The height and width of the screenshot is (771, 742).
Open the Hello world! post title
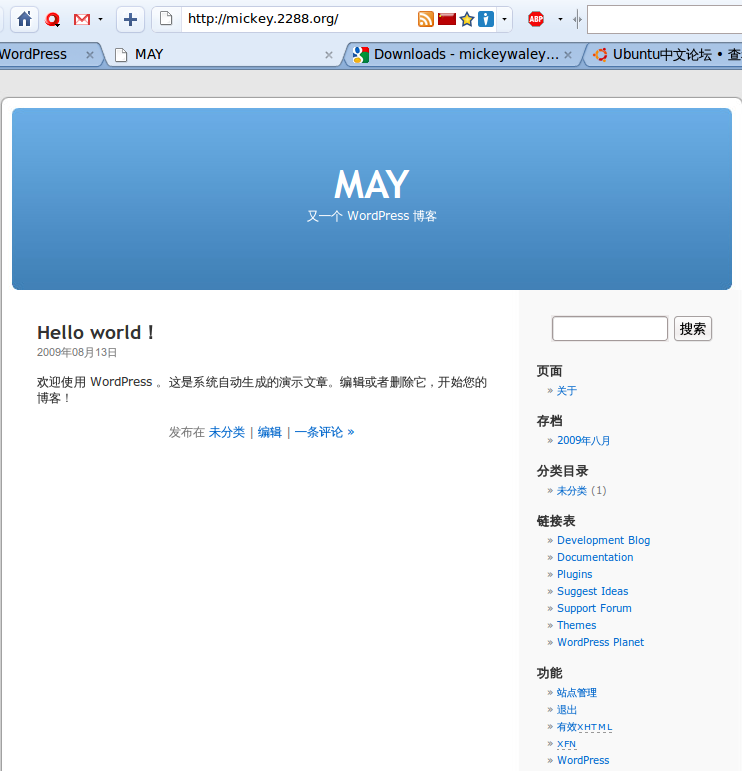[96, 333]
